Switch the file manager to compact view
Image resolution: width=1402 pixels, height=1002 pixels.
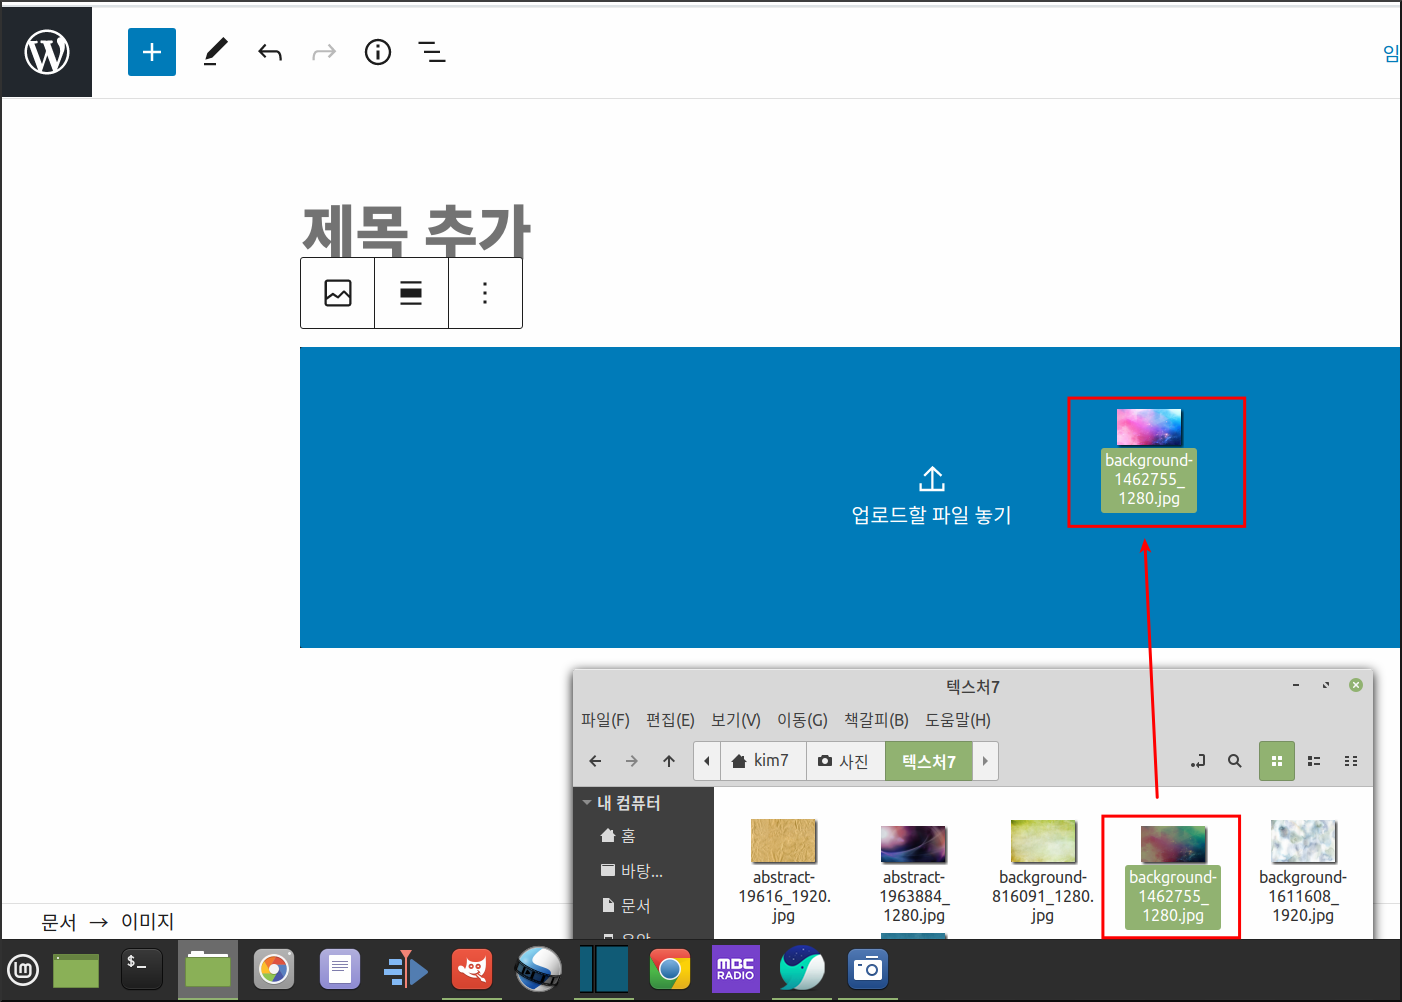pyautogui.click(x=1351, y=761)
